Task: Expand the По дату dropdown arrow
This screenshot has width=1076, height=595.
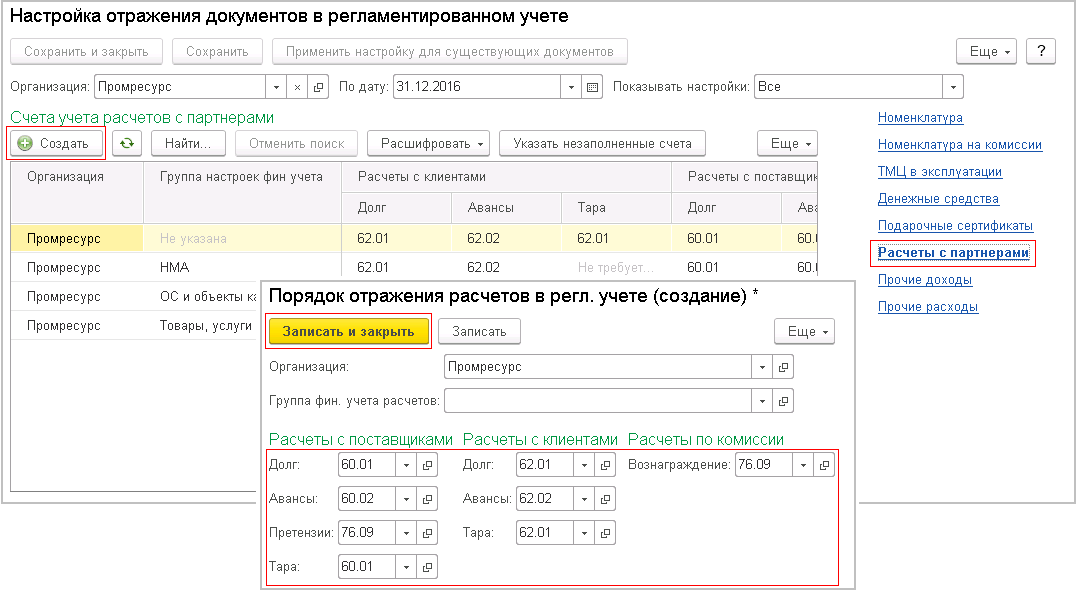Action: point(571,87)
